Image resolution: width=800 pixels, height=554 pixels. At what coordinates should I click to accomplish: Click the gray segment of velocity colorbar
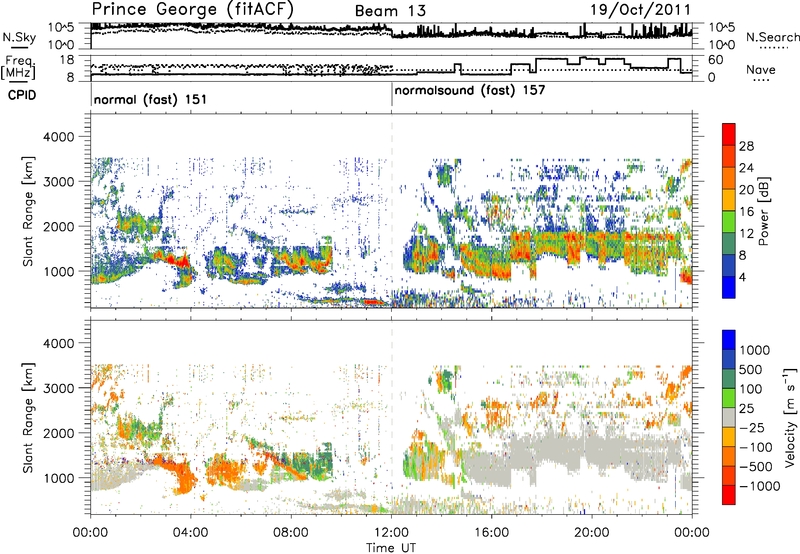pos(729,417)
